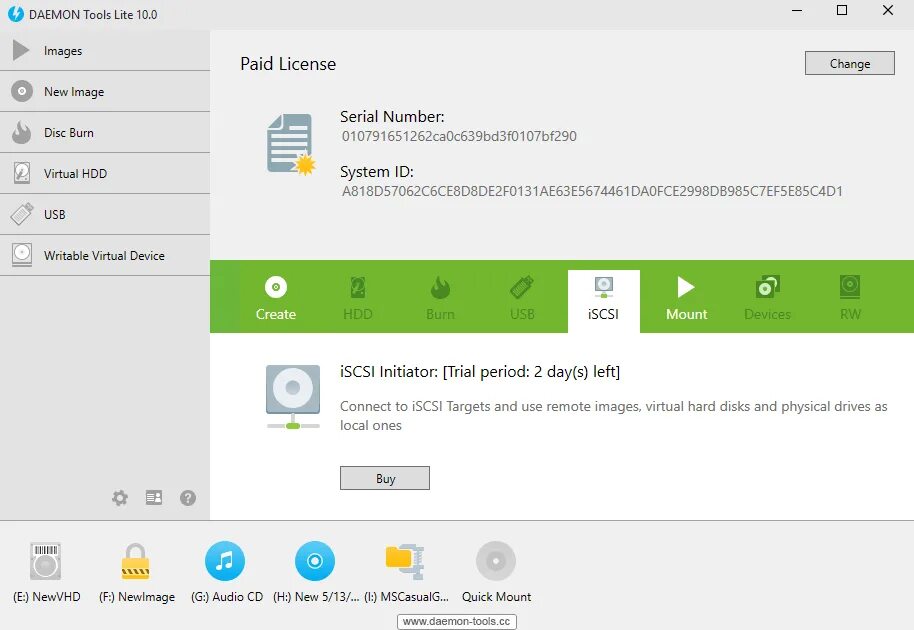Select the System ID value text
This screenshot has width=914, height=630.
[592, 191]
